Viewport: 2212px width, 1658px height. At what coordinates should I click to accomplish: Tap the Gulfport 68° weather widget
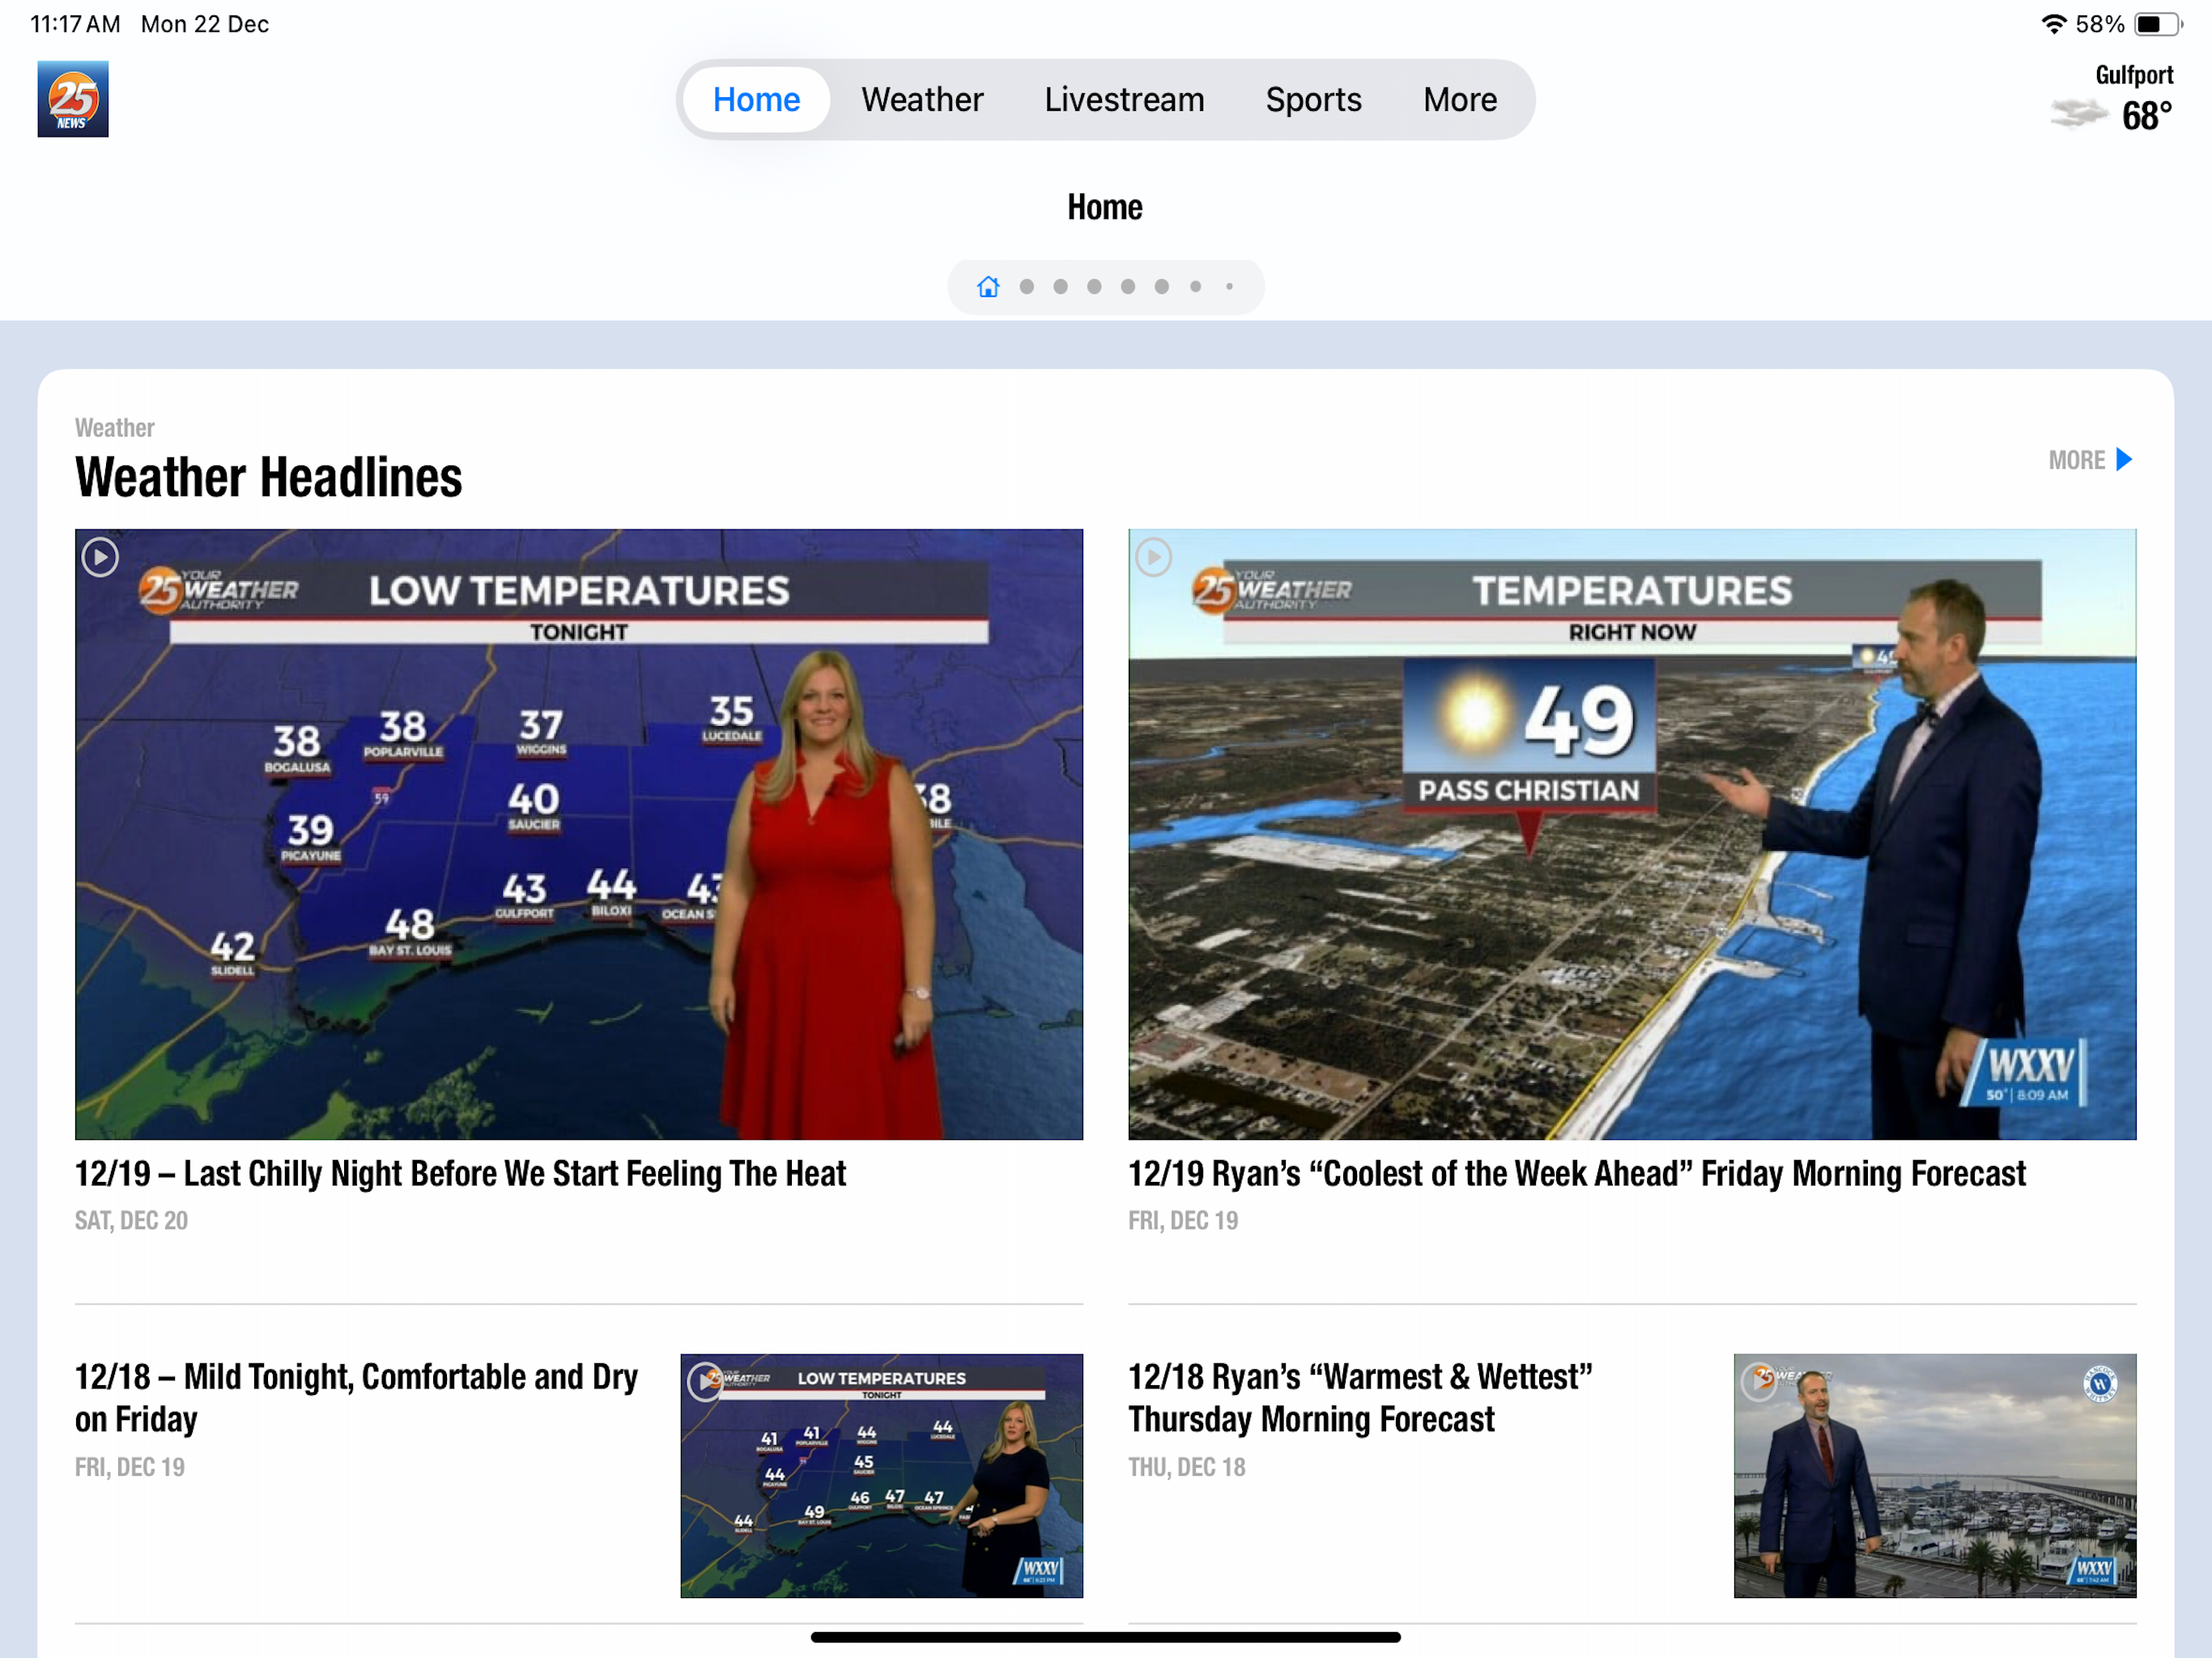[2112, 99]
